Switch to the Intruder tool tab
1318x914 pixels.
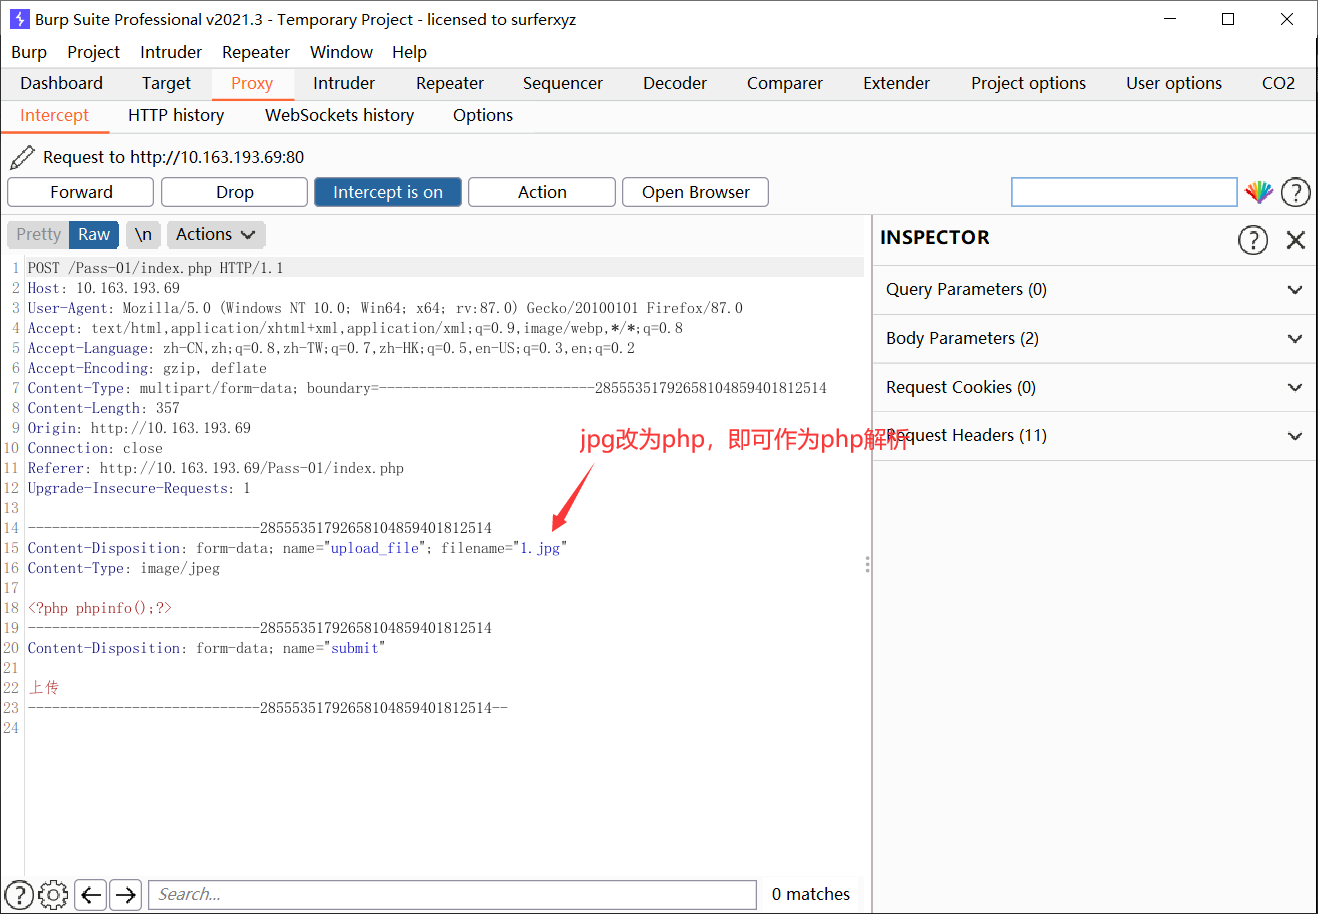(x=344, y=83)
